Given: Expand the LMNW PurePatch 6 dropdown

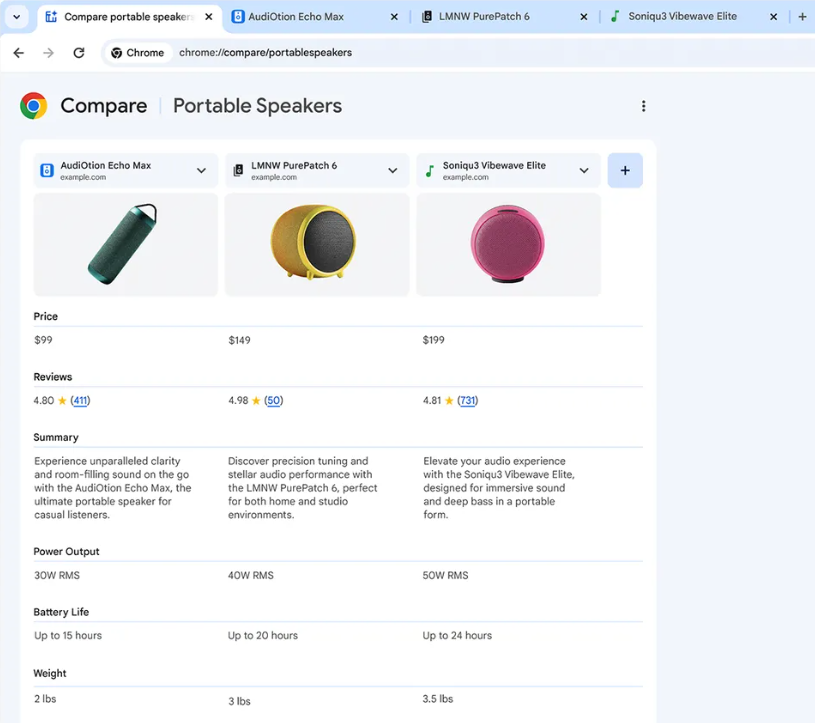Looking at the screenshot, I should pyautogui.click(x=392, y=171).
